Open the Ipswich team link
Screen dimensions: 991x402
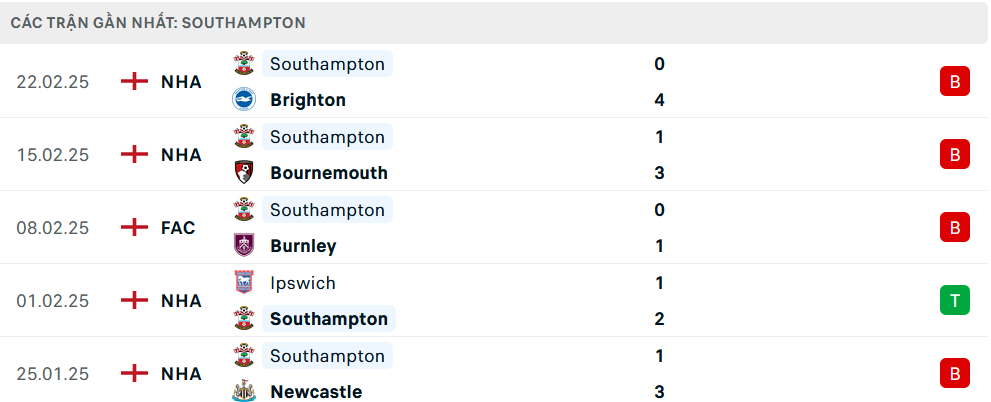coord(303,283)
